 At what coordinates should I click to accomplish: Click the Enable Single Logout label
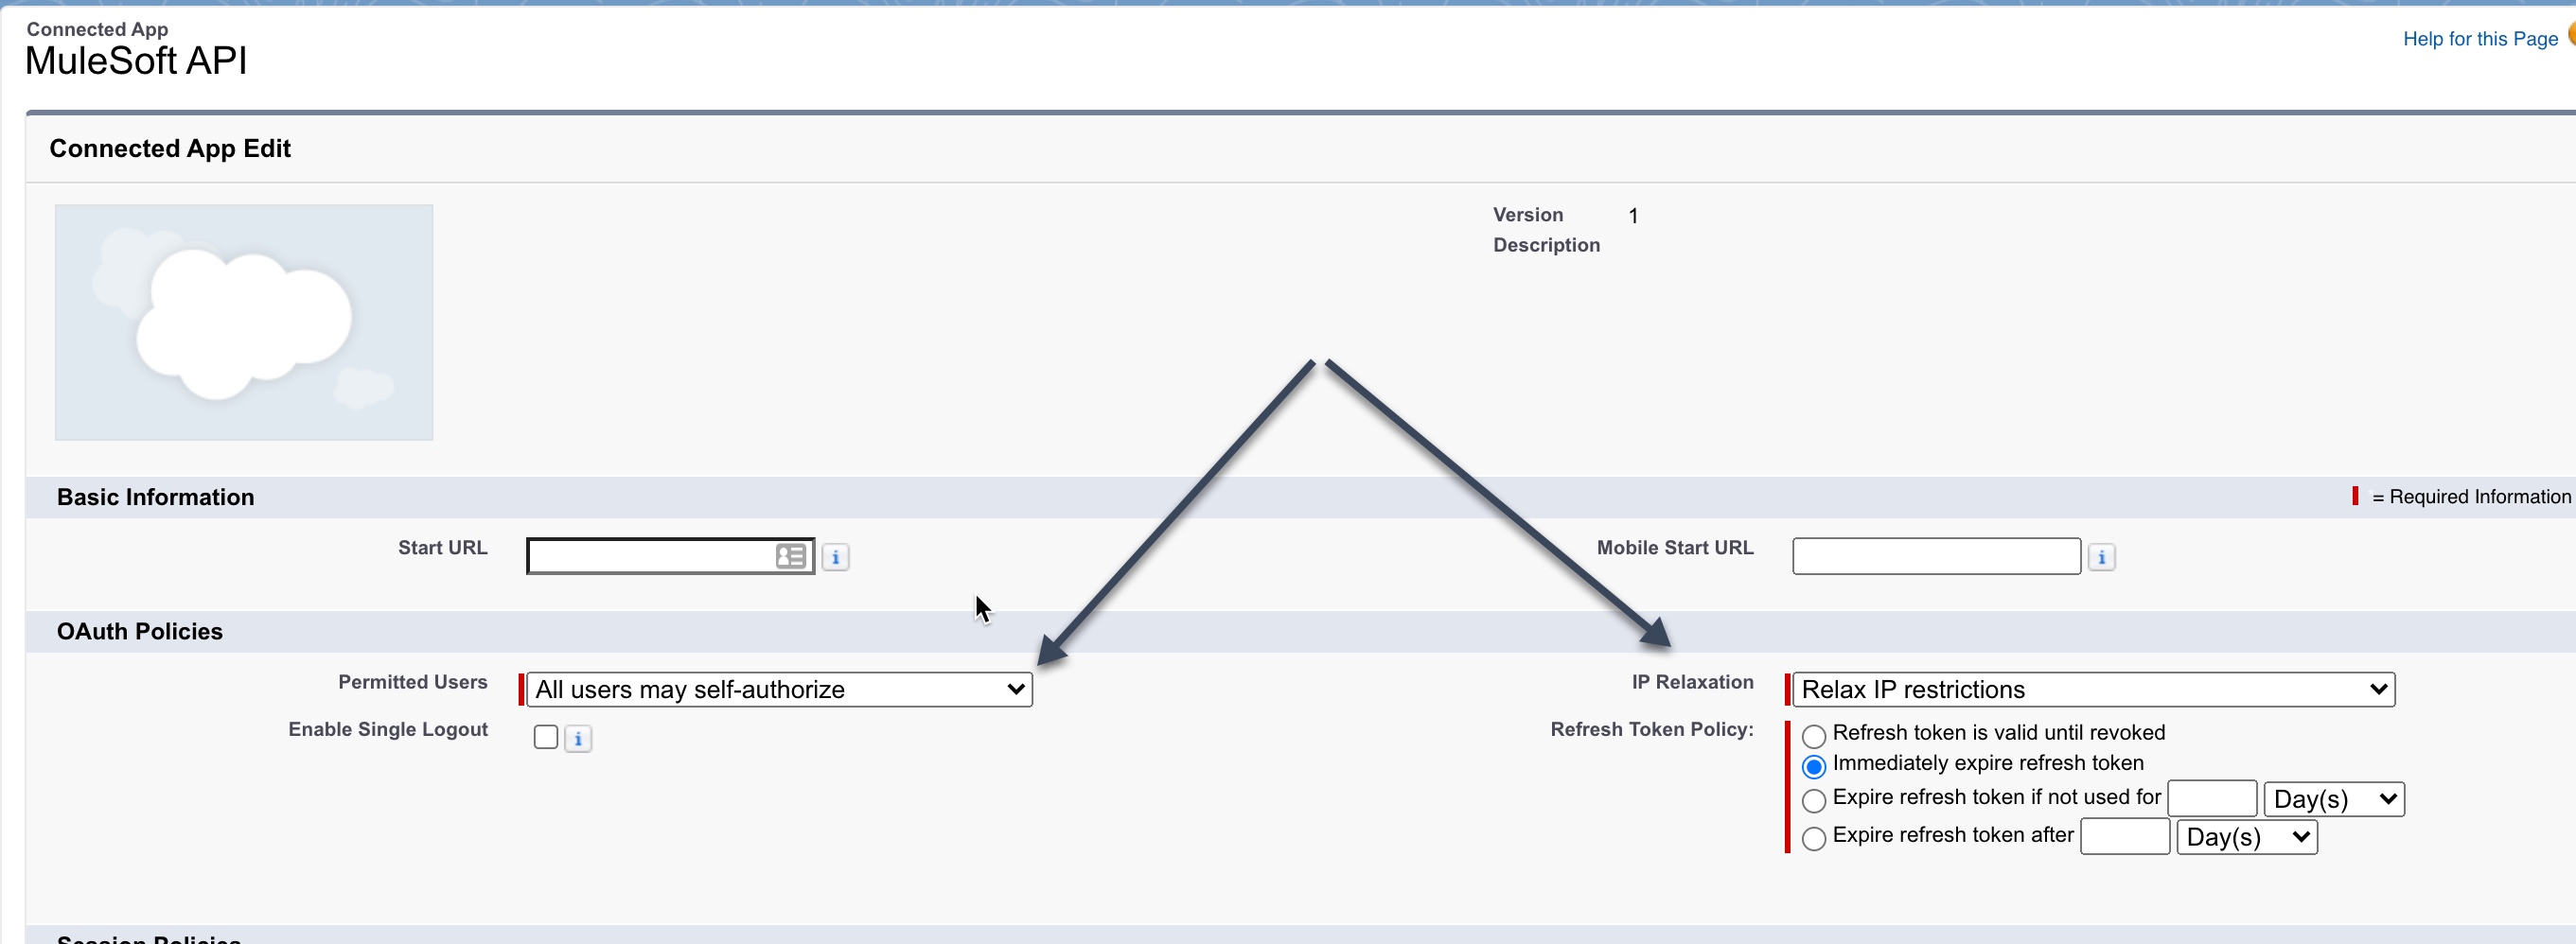coord(388,729)
